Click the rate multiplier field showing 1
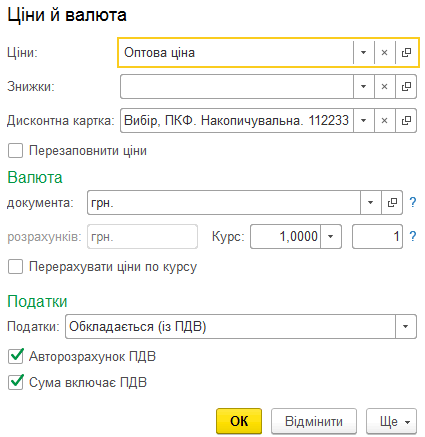Image resolution: width=425 pixels, height=437 pixels. pos(377,237)
